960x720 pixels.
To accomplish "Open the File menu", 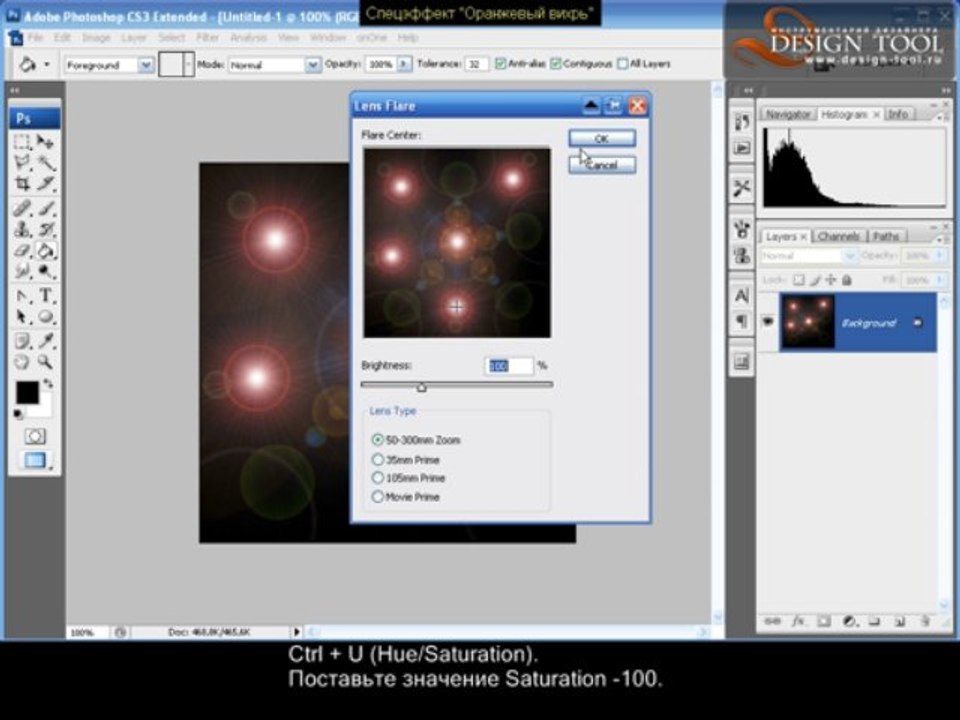I will [36, 37].
